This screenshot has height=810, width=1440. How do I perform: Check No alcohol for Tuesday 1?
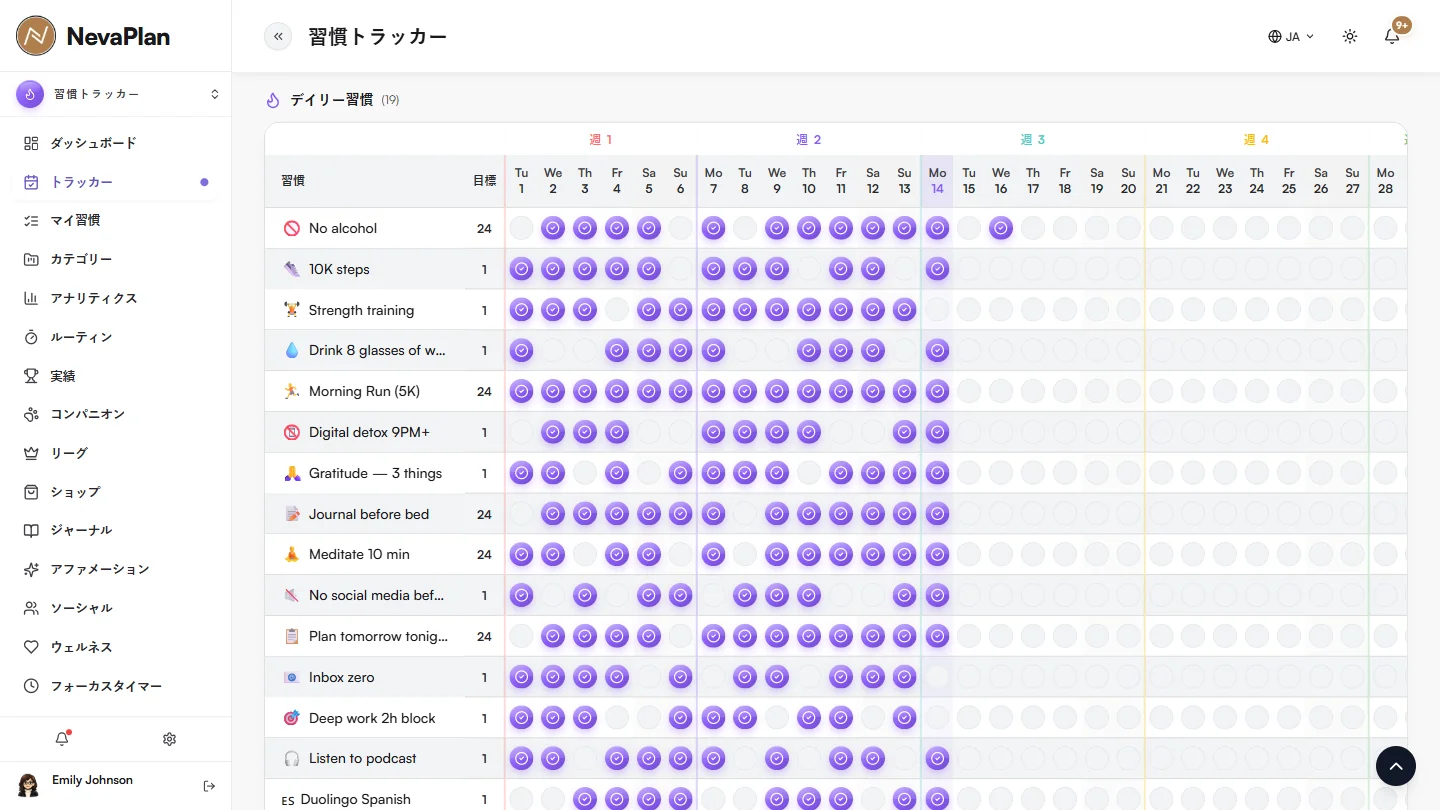[521, 228]
